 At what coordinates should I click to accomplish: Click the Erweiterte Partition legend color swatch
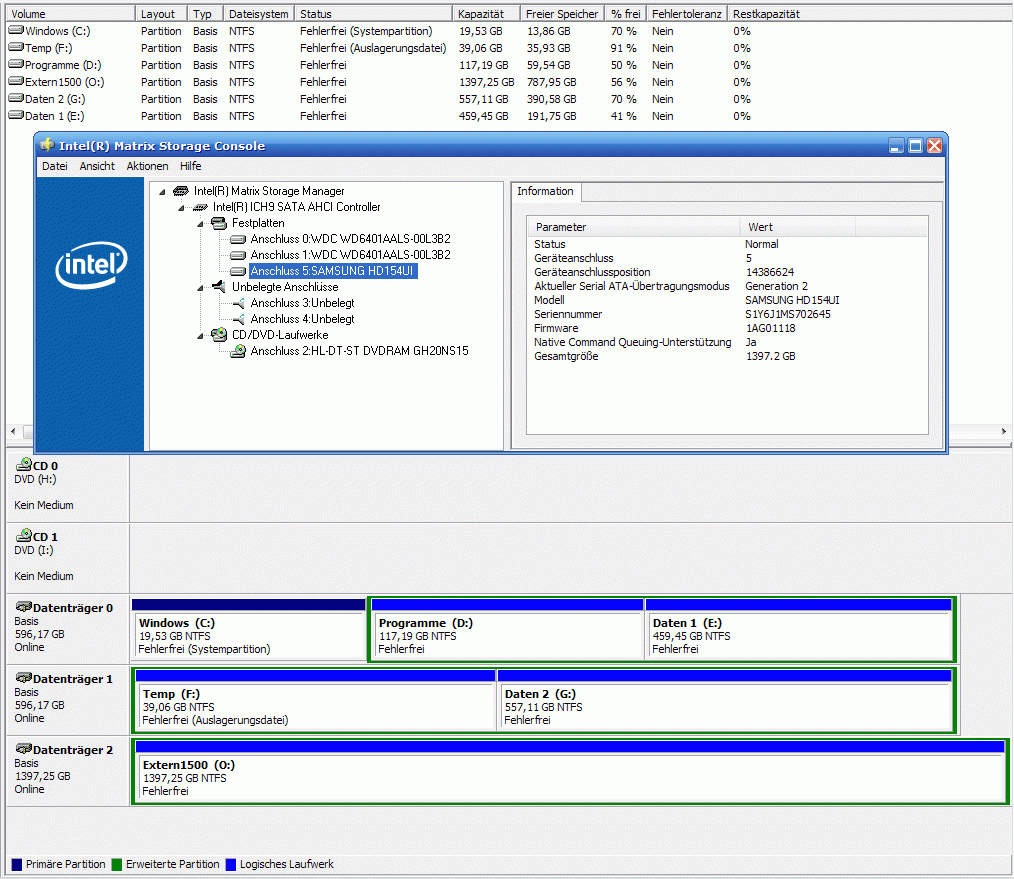click(117, 865)
